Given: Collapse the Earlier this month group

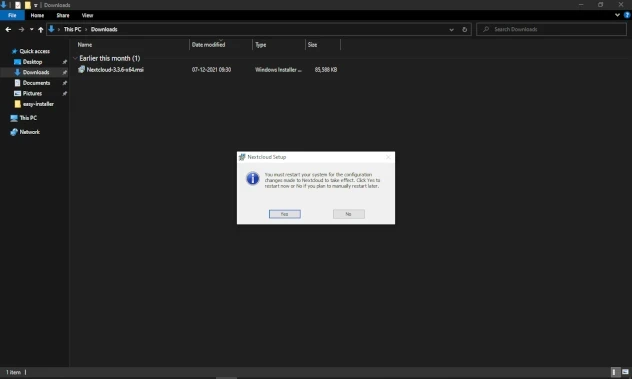Looking at the screenshot, I should [75, 58].
